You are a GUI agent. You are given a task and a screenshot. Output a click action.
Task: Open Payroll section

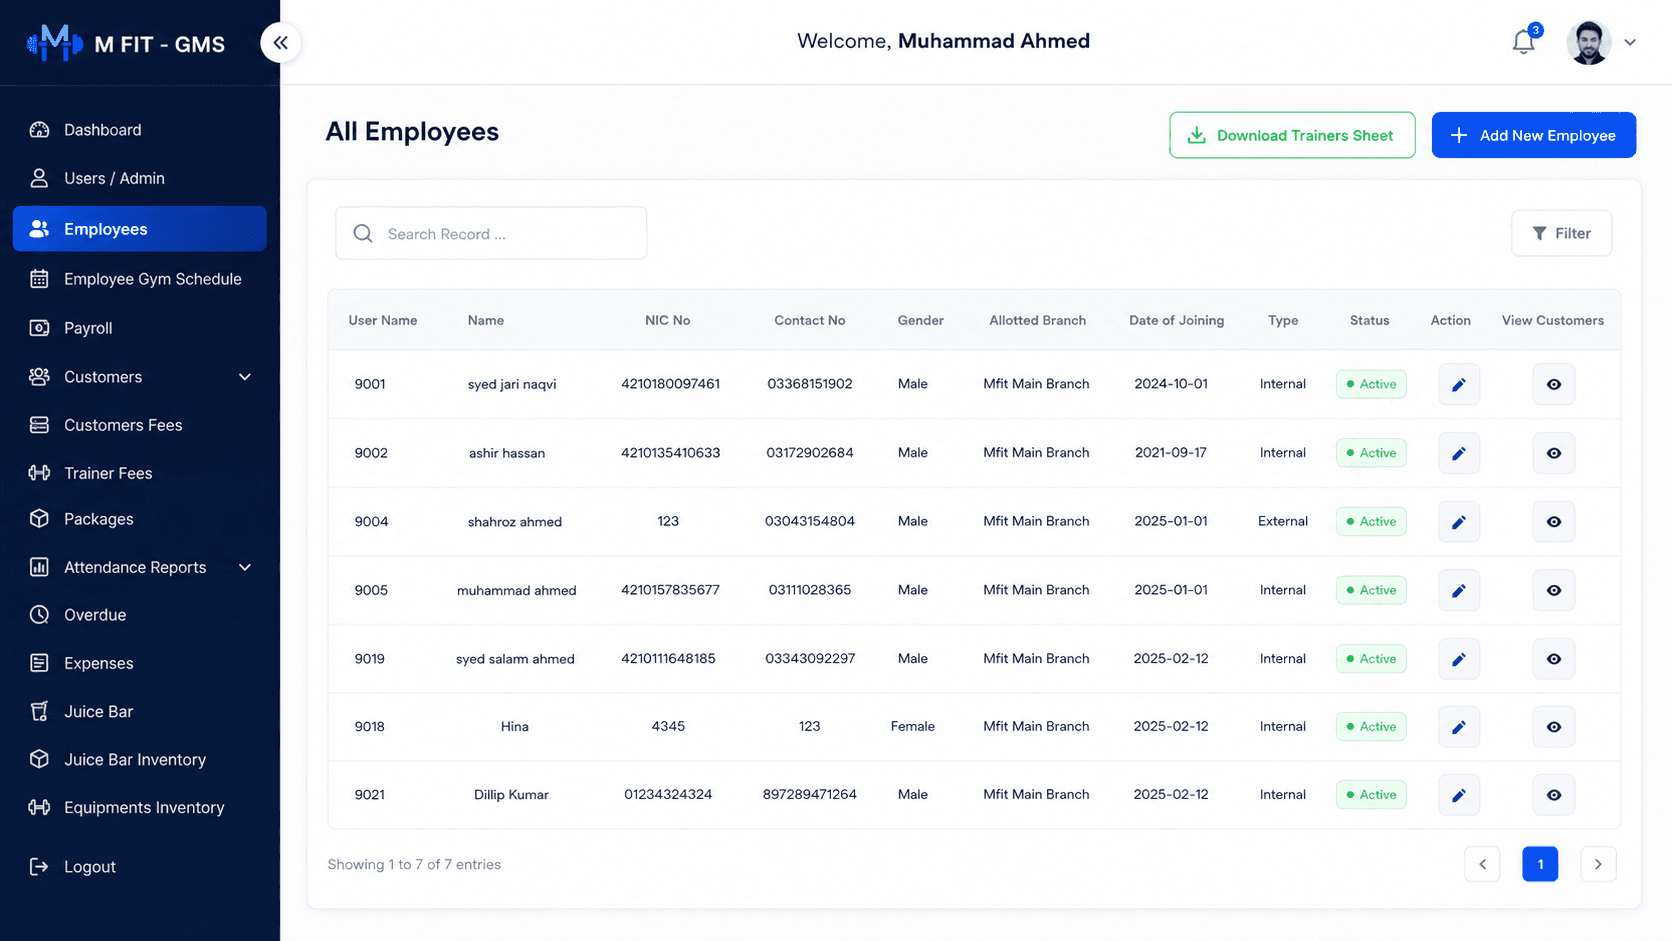click(x=140, y=328)
